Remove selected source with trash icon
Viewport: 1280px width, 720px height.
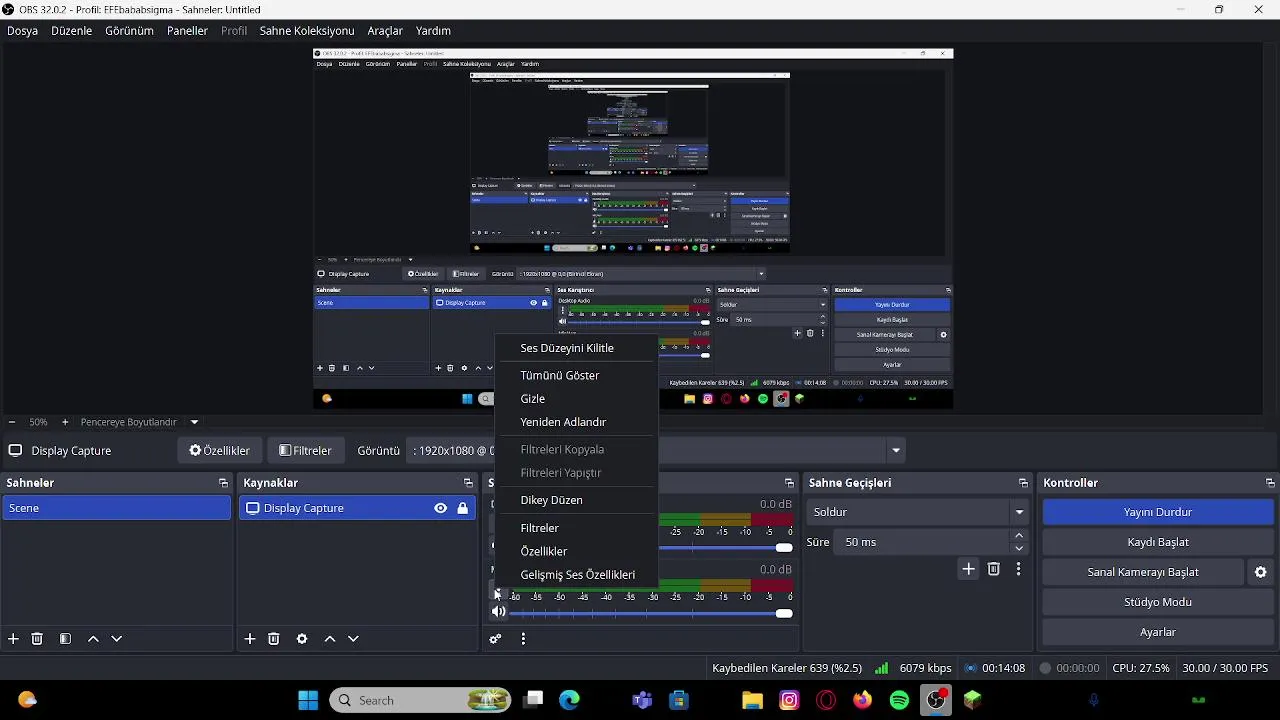pyautogui.click(x=274, y=639)
